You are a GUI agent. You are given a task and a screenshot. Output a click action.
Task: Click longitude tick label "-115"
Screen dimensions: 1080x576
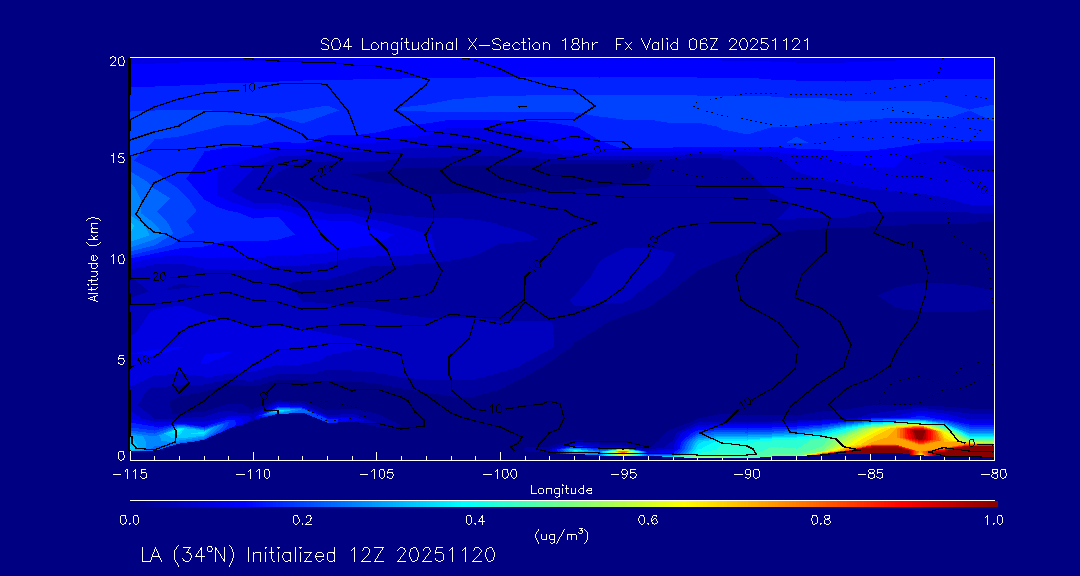tap(130, 474)
